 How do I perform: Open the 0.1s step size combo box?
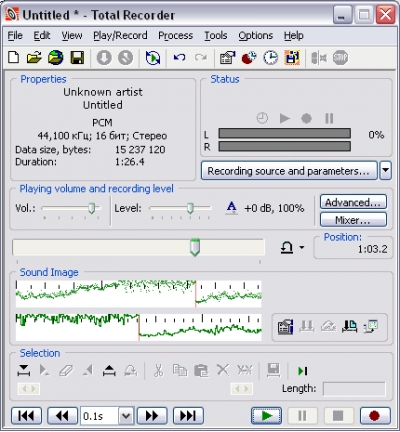pos(107,416)
